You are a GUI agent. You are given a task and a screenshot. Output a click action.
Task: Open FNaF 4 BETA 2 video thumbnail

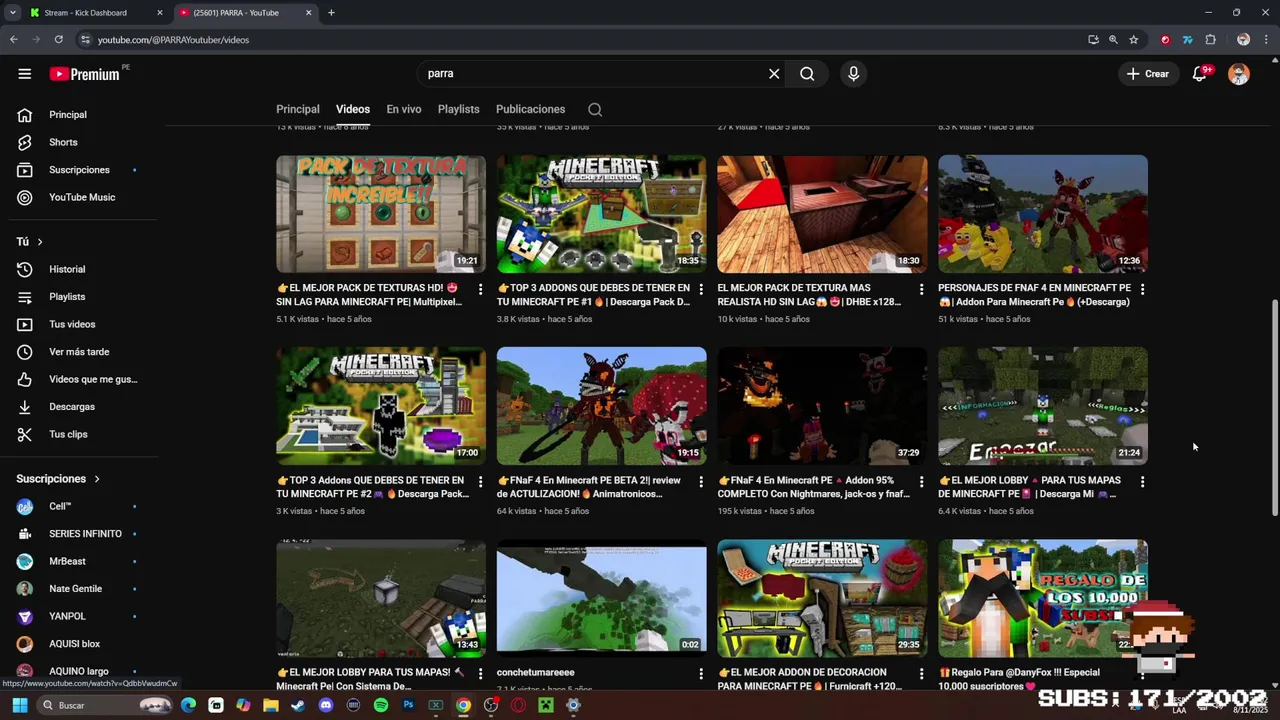(601, 406)
